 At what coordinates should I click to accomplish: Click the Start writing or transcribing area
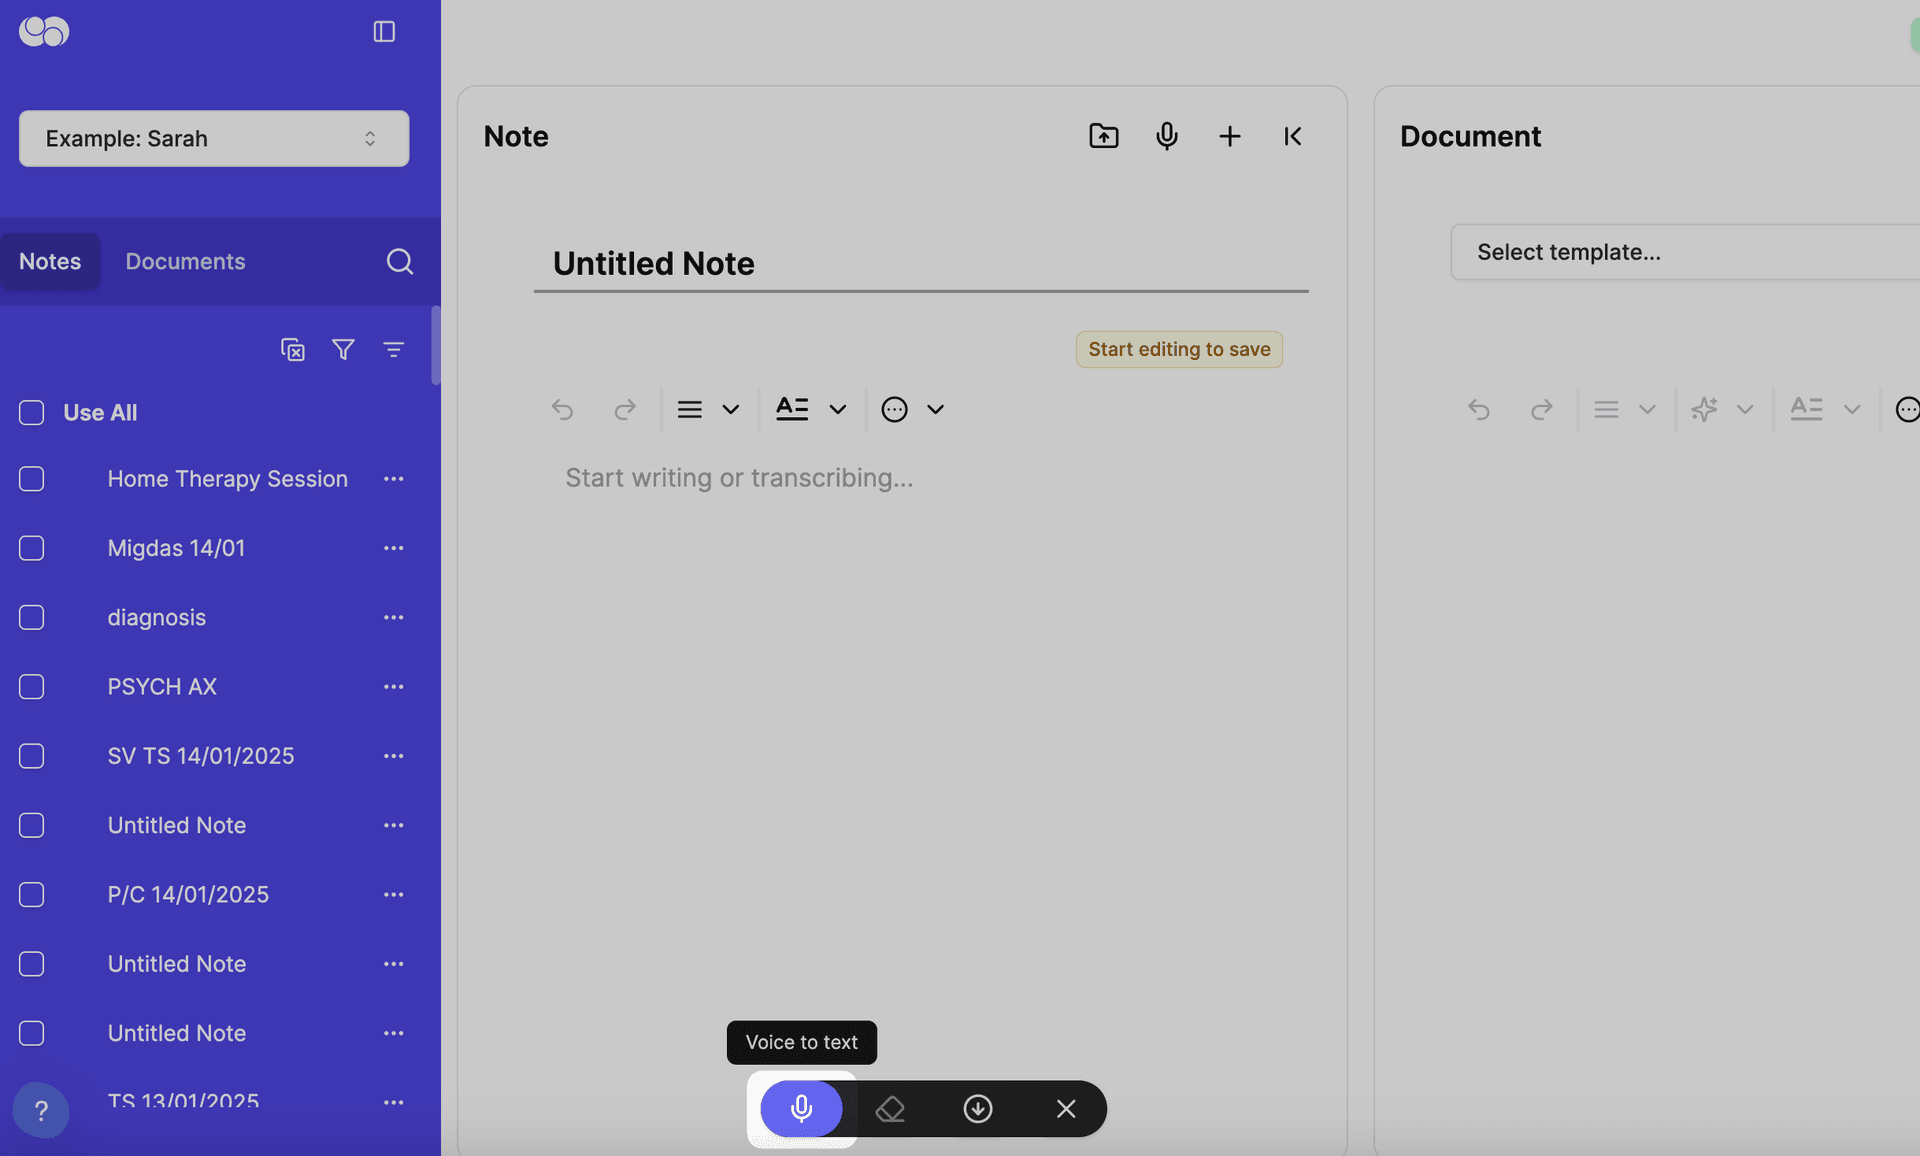(x=739, y=478)
